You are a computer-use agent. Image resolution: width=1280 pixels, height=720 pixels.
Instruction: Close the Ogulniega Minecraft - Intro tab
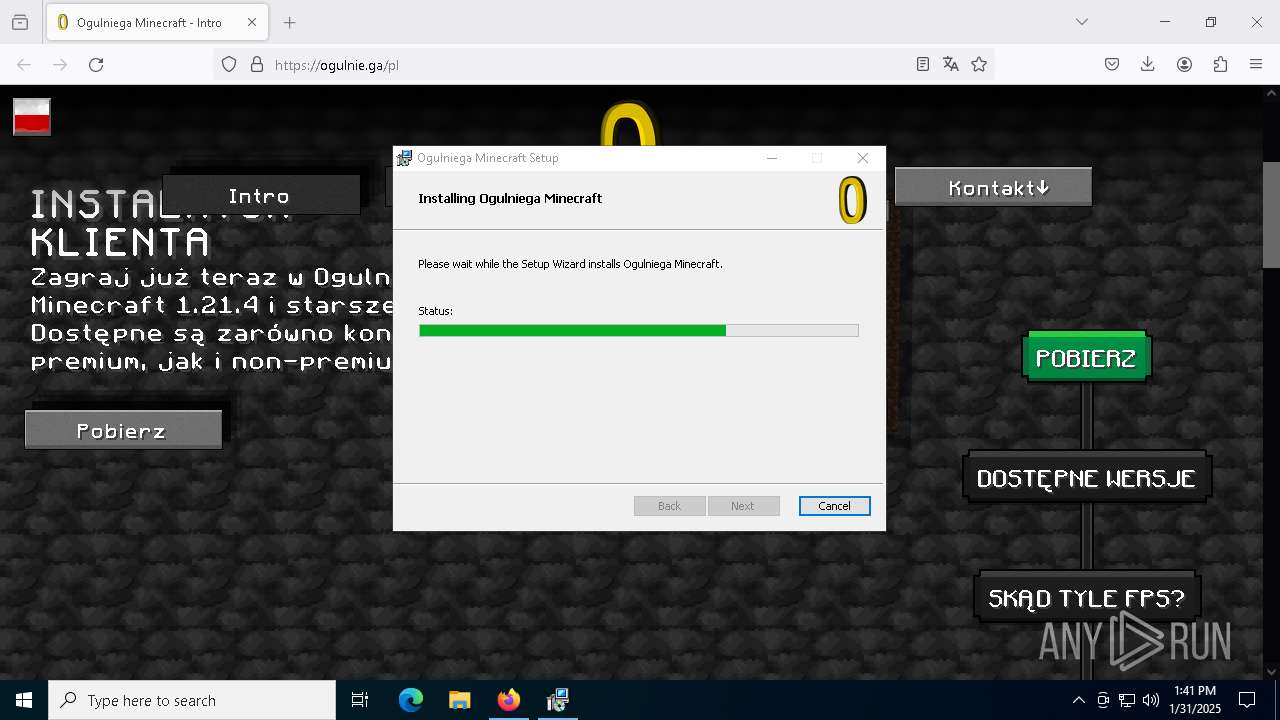click(x=252, y=22)
